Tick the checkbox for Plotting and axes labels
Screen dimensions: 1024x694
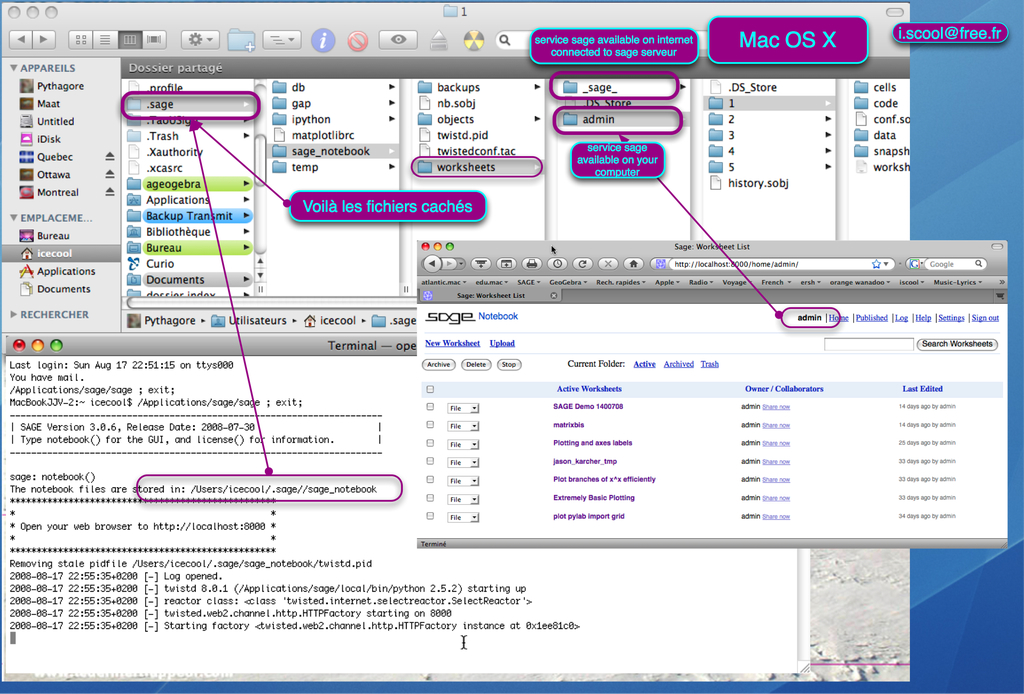(x=430, y=443)
